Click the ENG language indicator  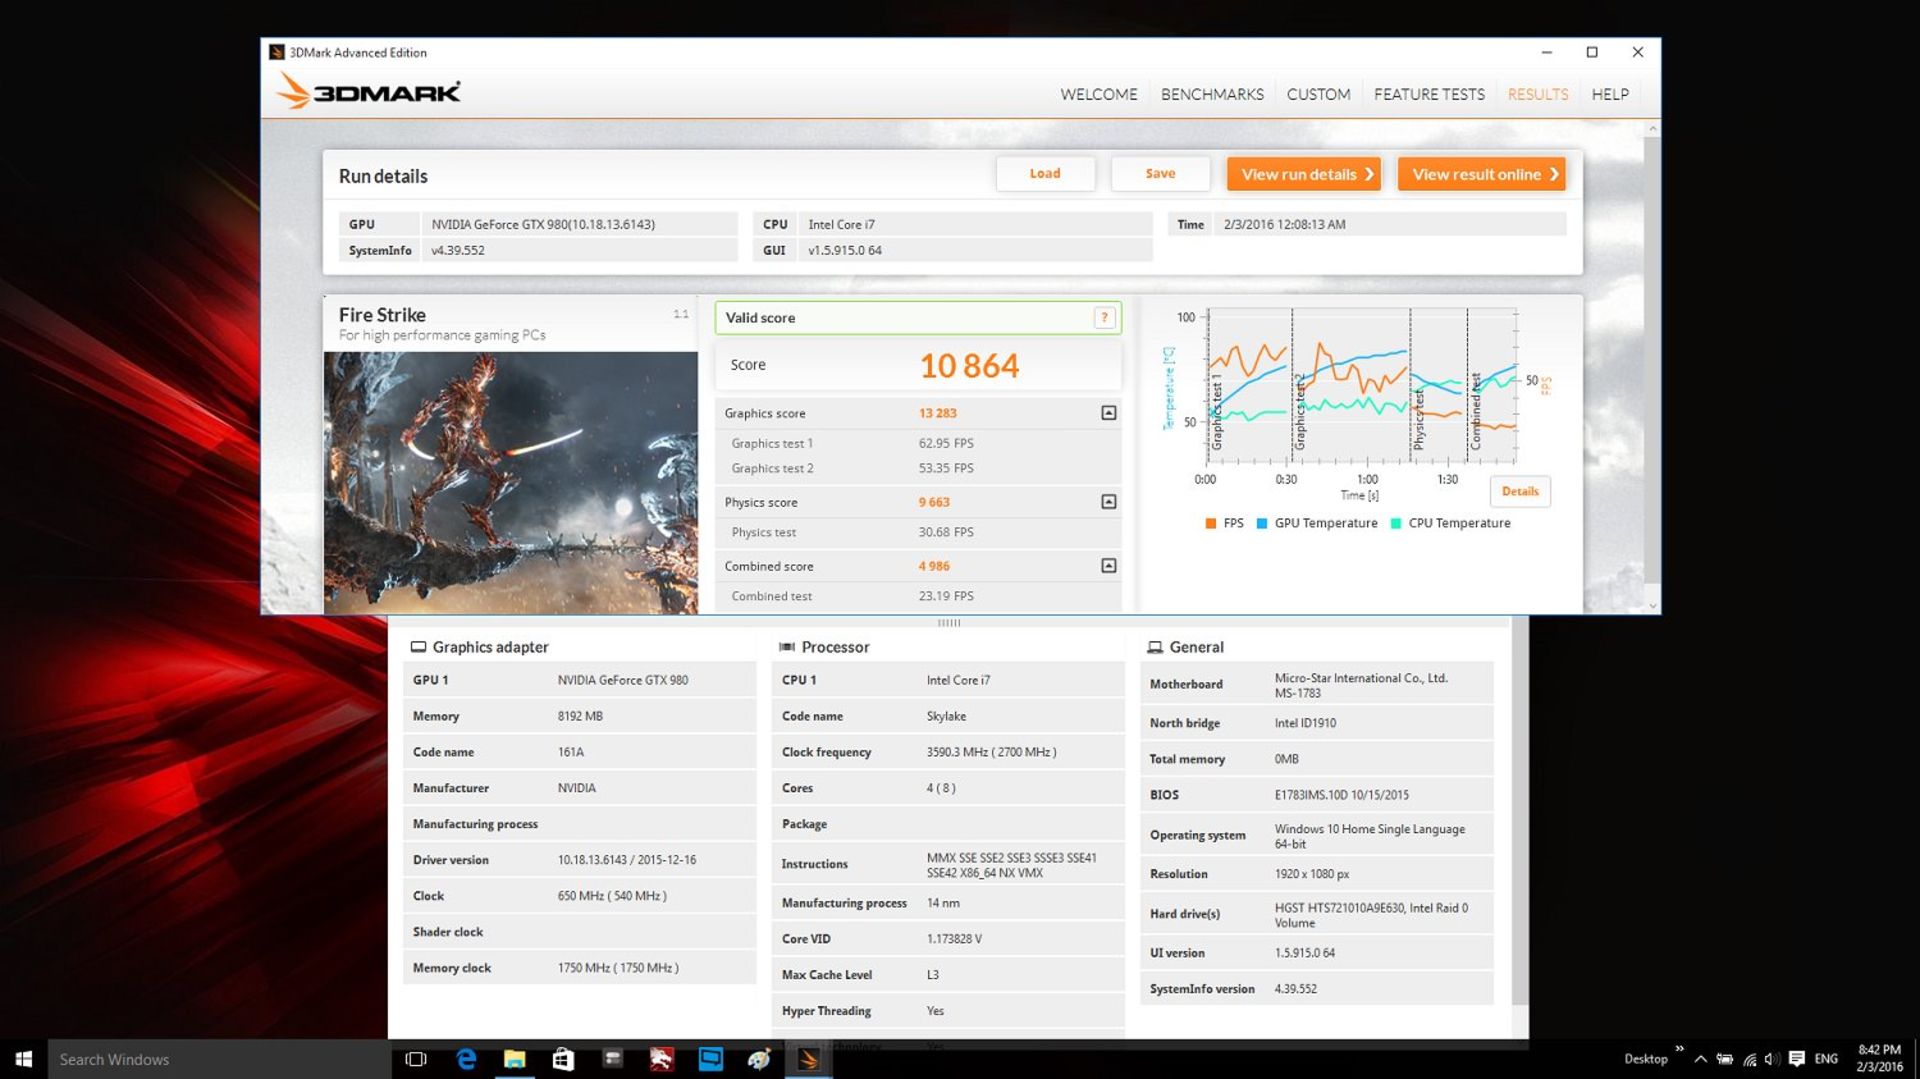point(1826,1059)
